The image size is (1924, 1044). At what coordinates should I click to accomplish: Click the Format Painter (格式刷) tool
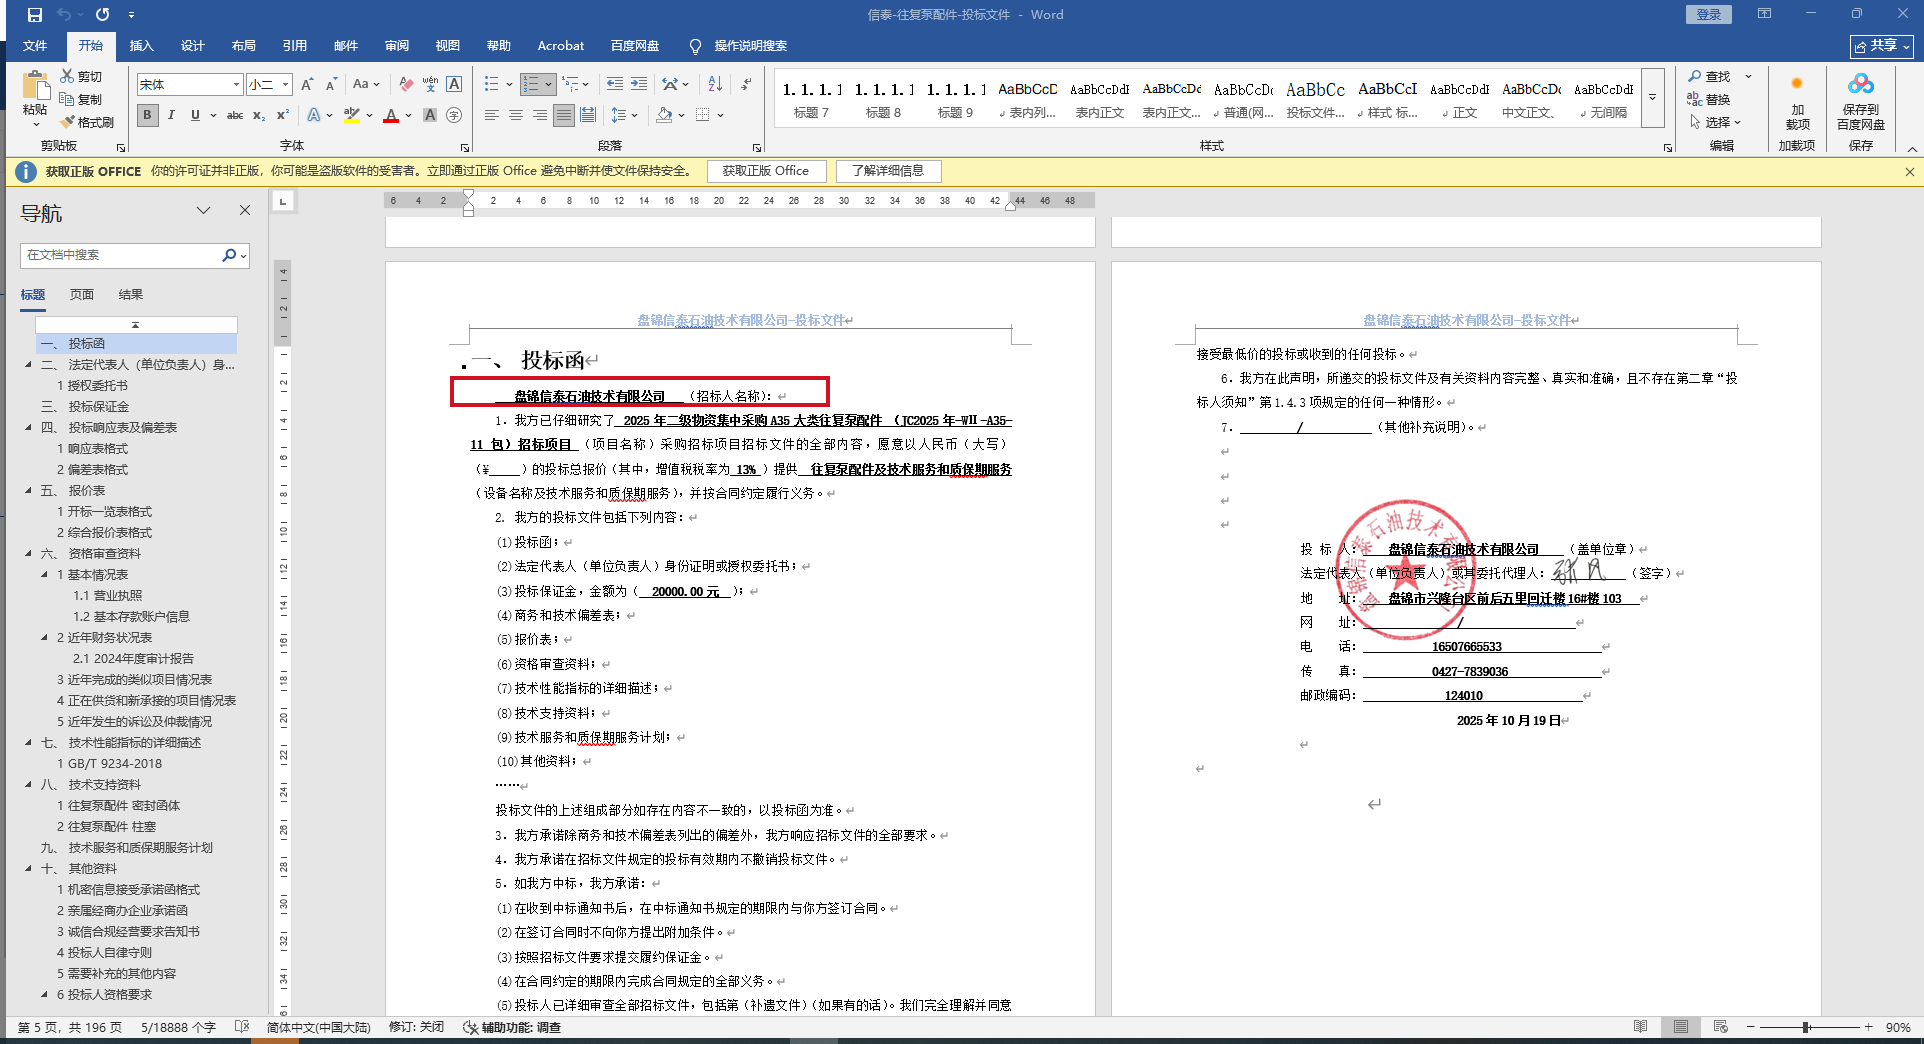click(x=87, y=122)
